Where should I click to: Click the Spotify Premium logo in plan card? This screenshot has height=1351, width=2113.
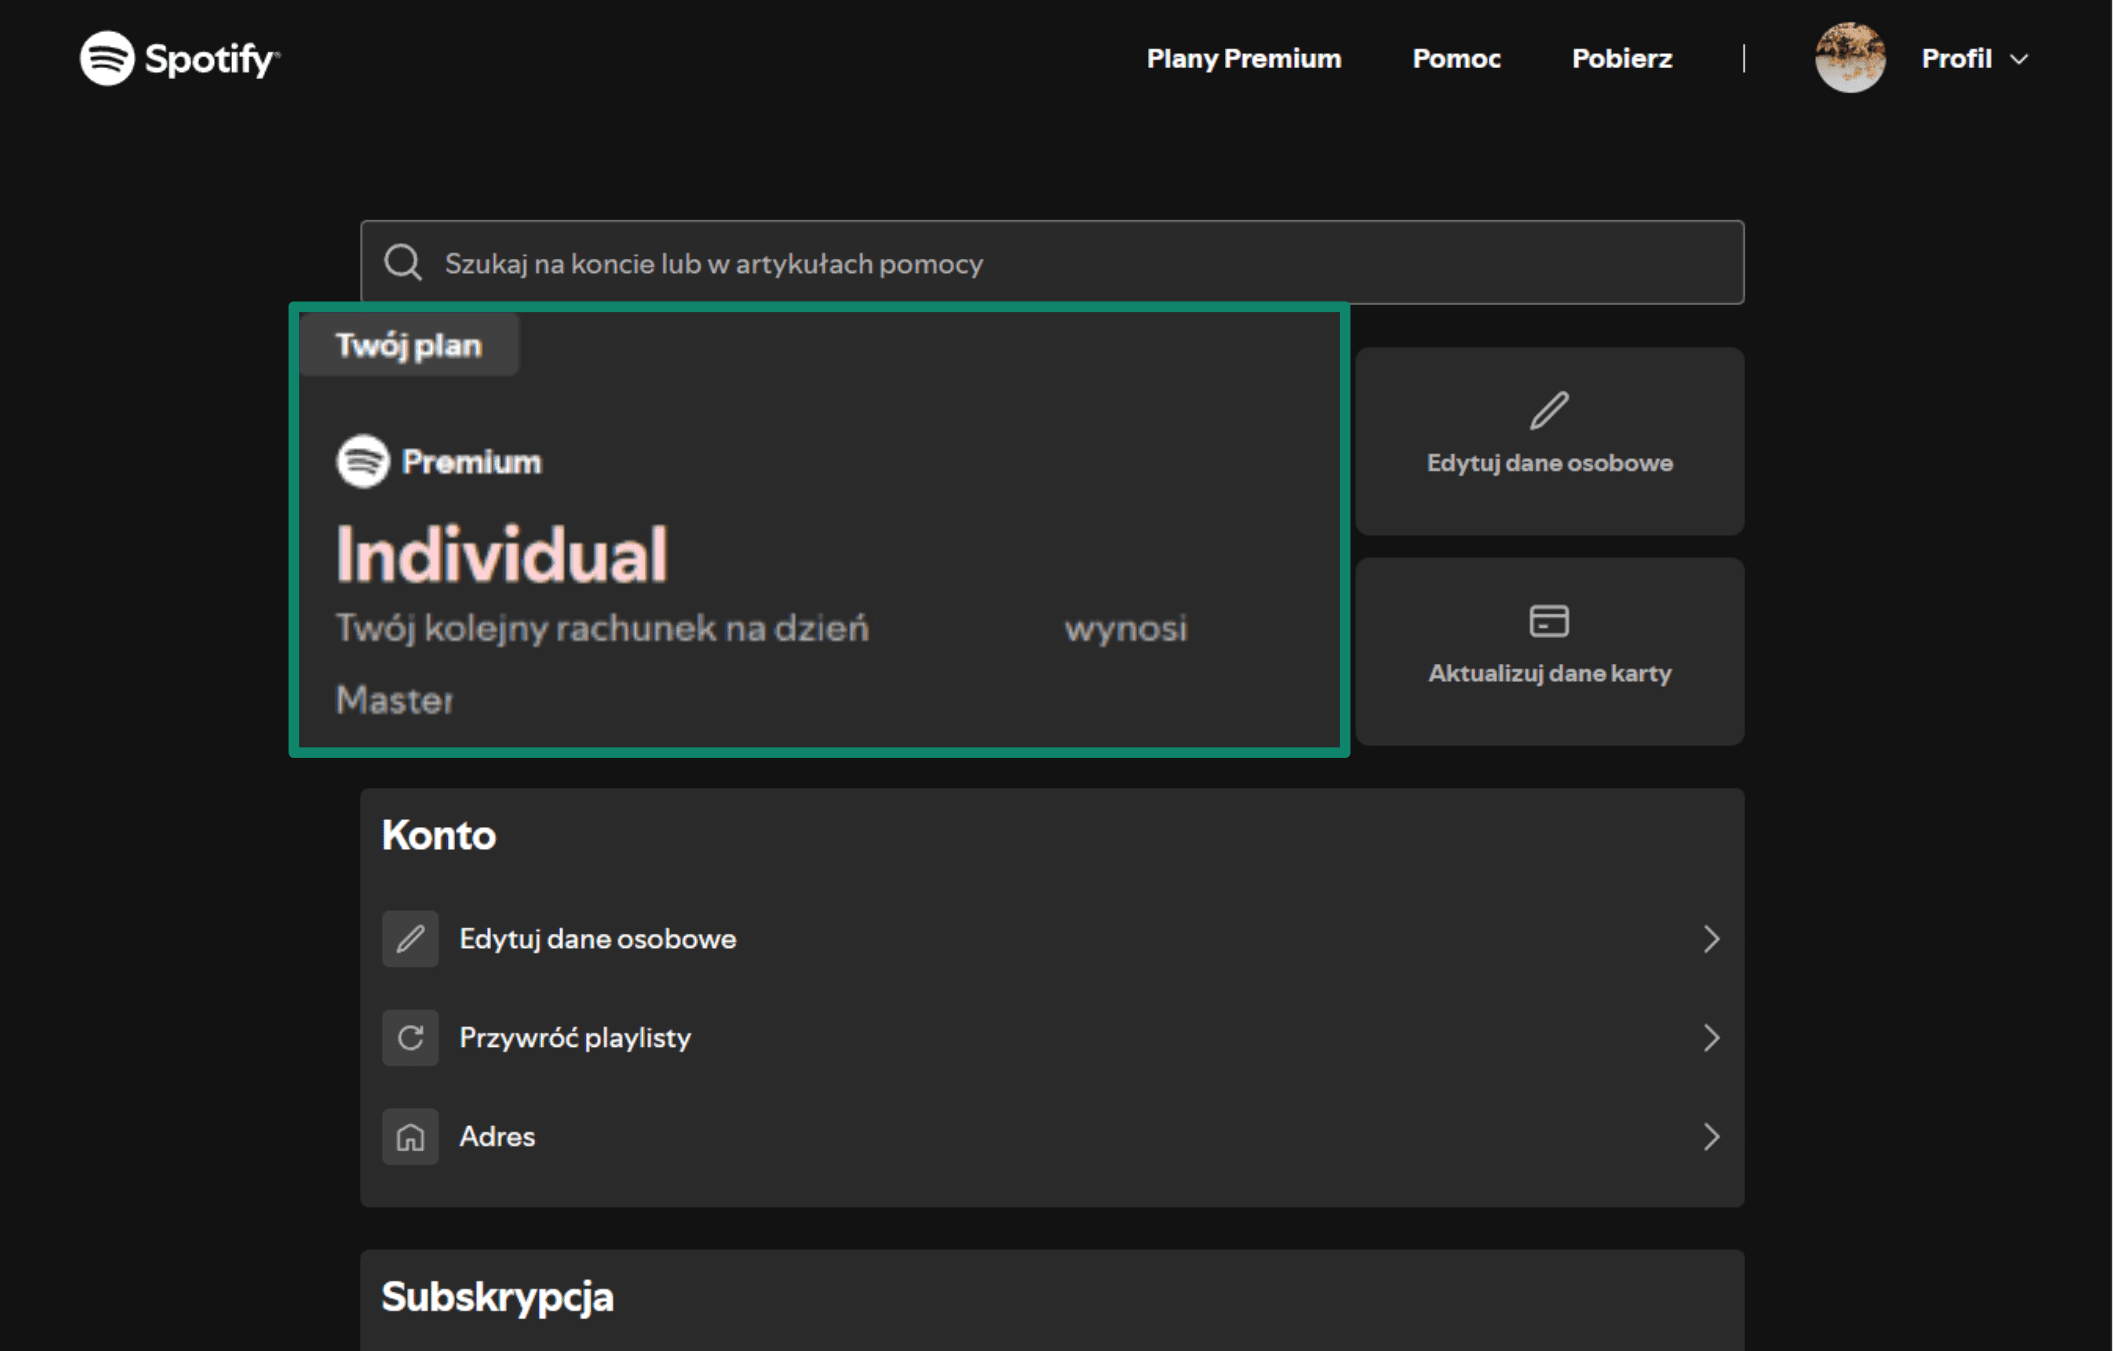363,461
